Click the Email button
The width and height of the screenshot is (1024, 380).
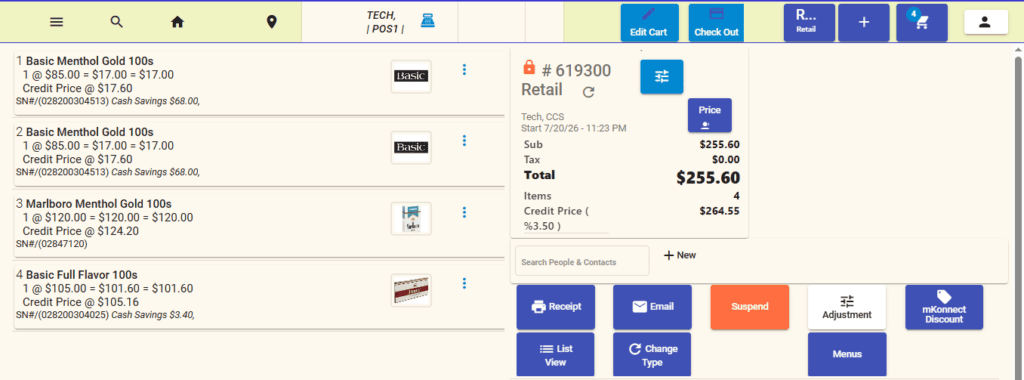(652, 307)
